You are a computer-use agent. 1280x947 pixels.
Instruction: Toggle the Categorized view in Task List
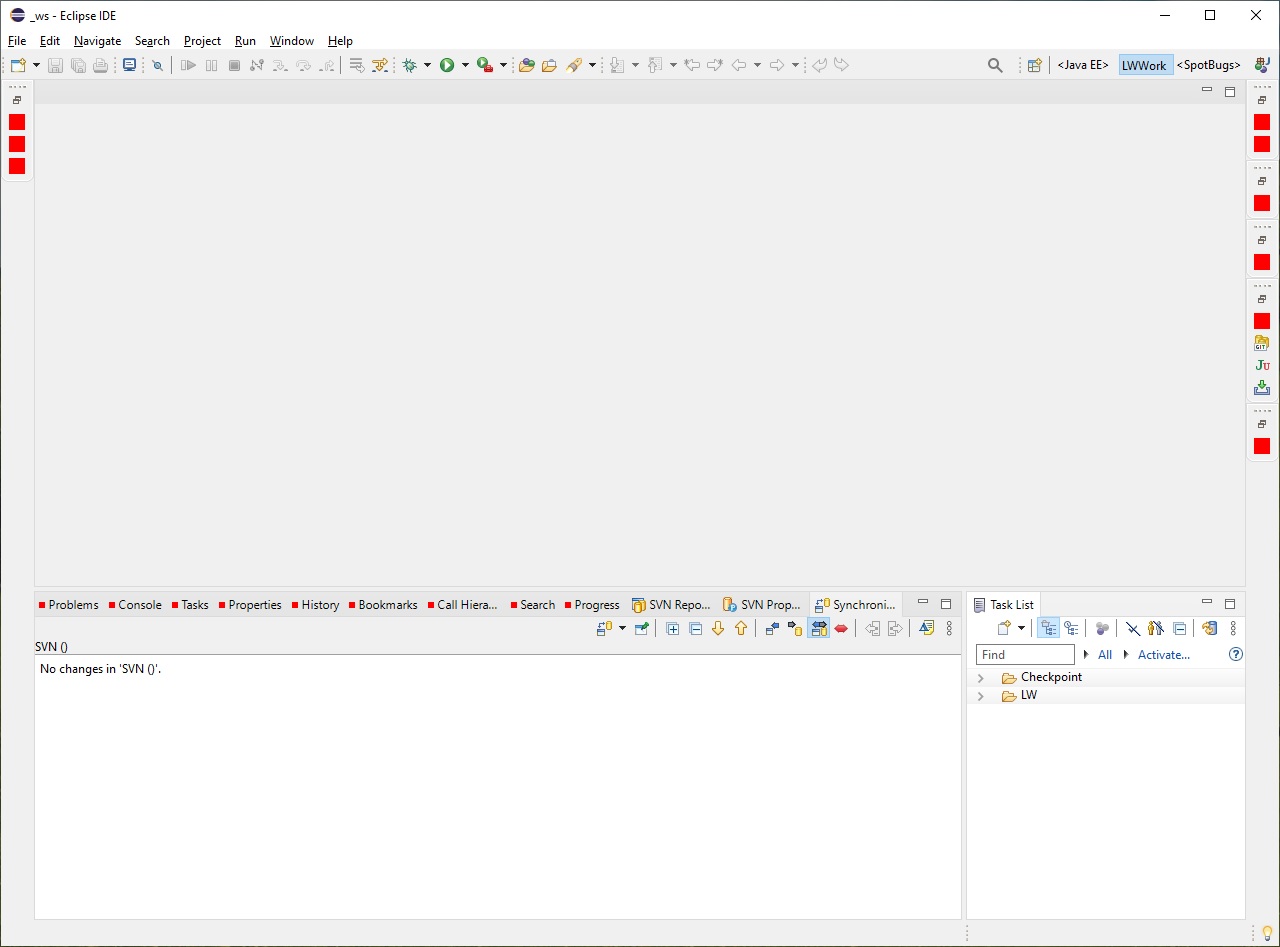(x=1048, y=629)
